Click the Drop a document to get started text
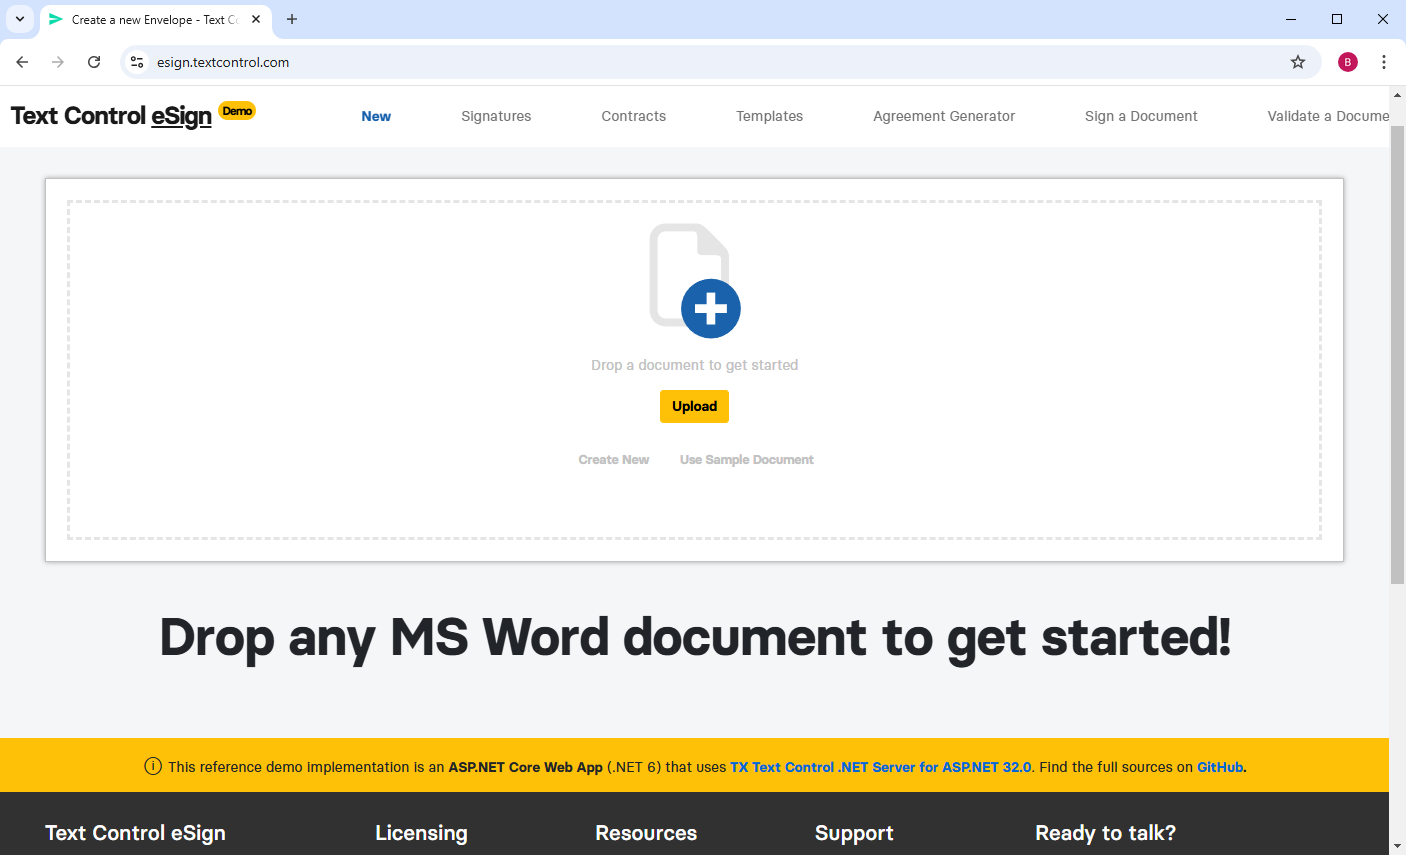The image size is (1406, 855). coord(694,365)
